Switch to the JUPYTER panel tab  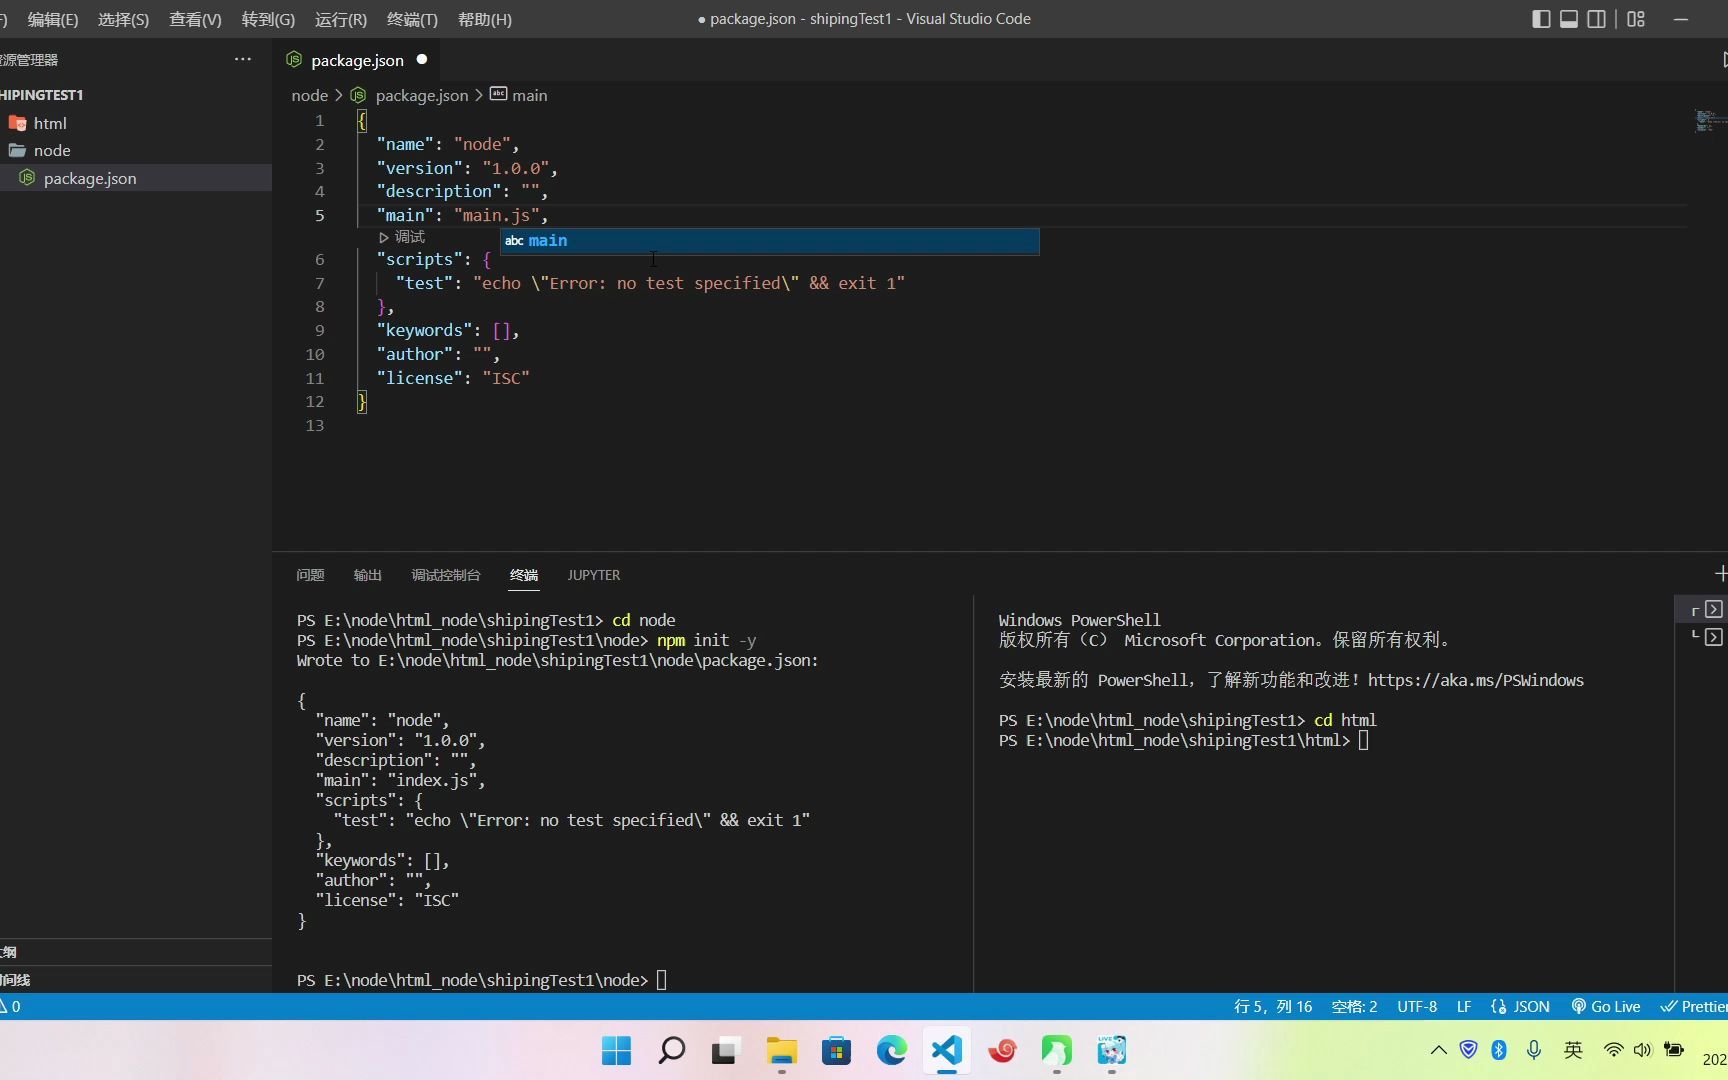point(593,575)
